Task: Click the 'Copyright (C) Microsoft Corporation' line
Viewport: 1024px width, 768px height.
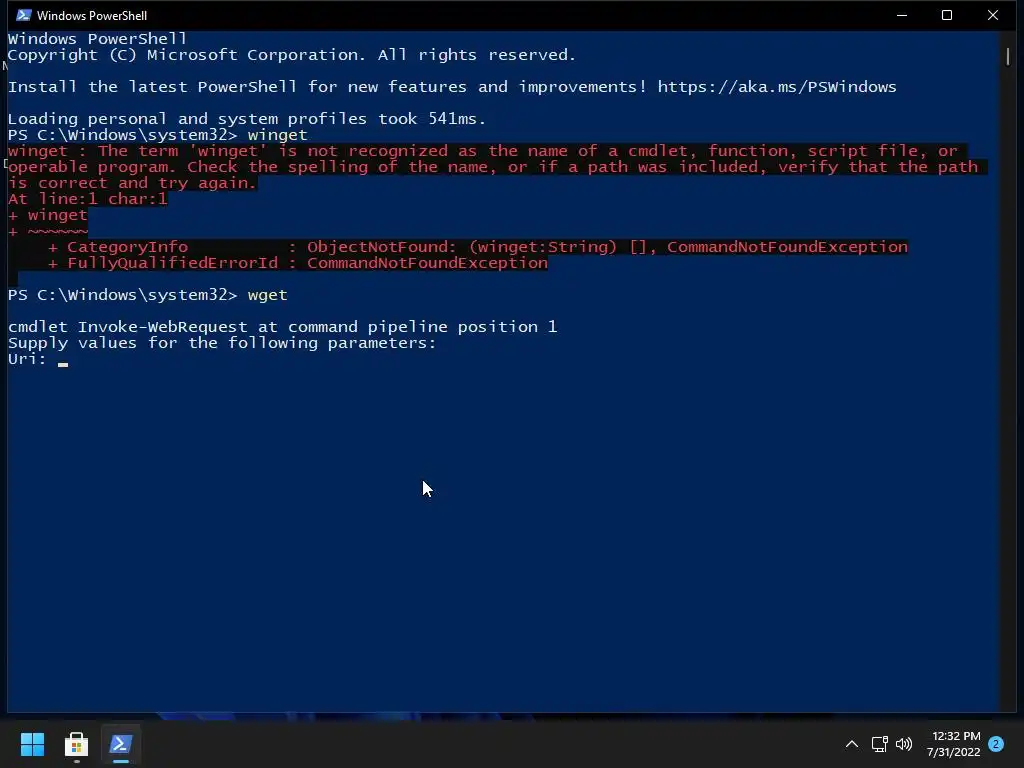Action: tap(291, 55)
